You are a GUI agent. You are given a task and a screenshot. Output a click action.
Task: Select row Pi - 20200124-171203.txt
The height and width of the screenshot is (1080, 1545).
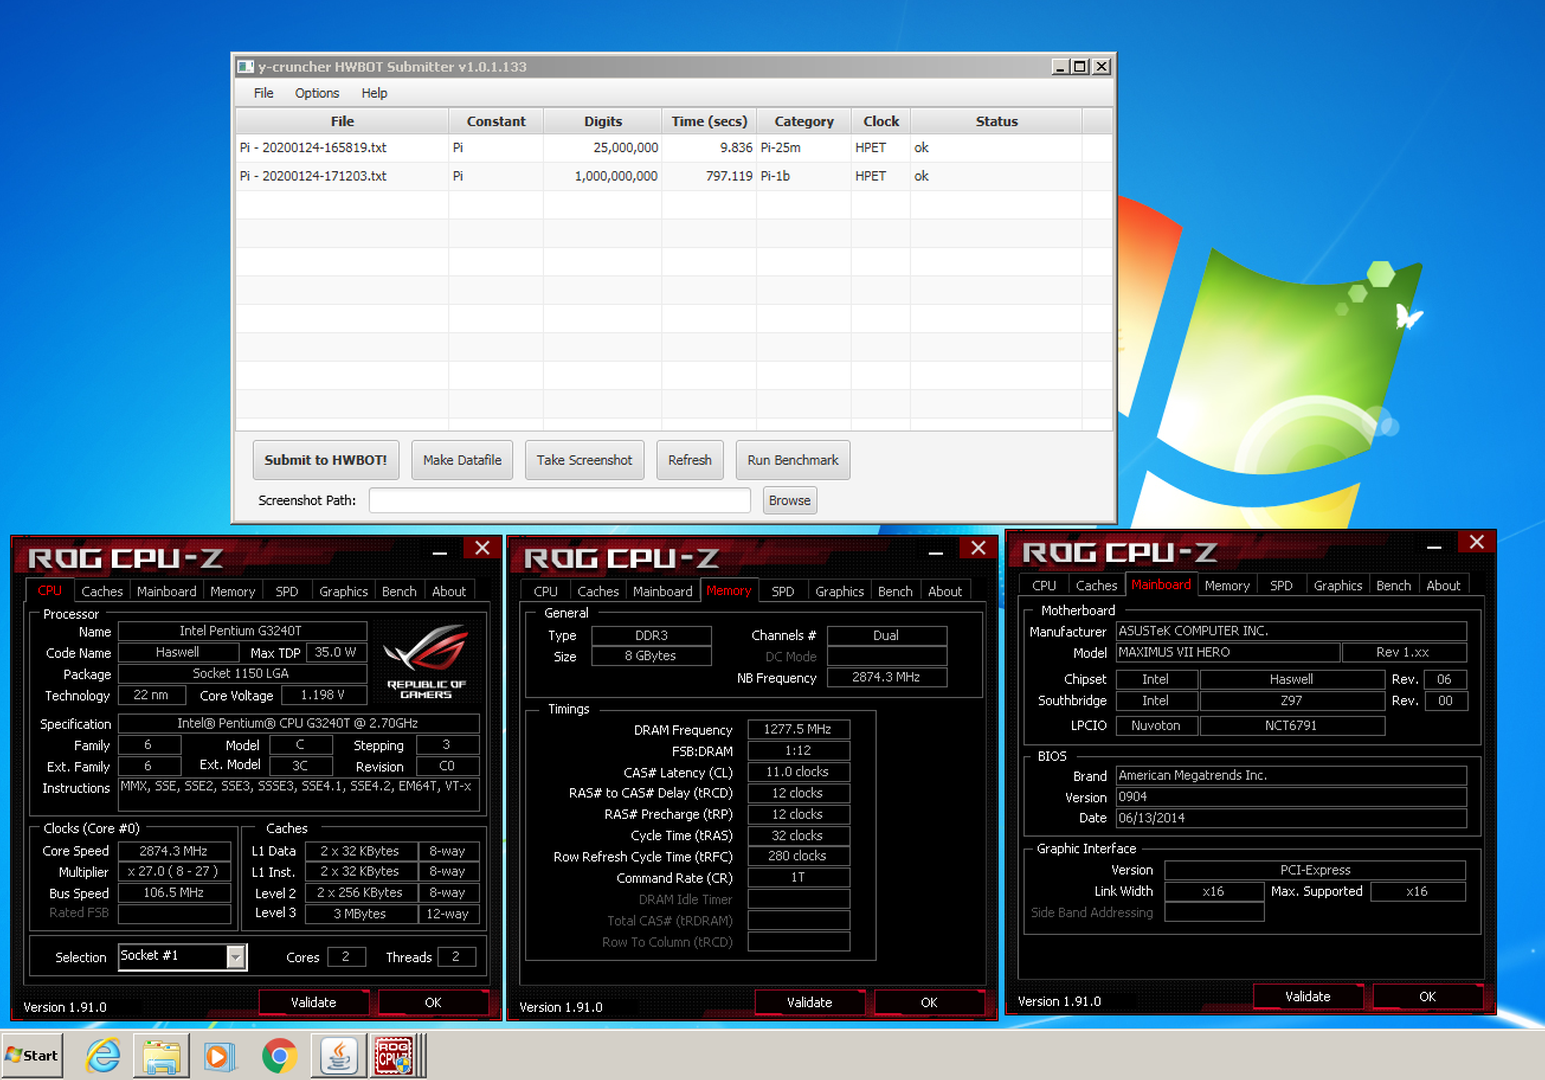point(673,176)
